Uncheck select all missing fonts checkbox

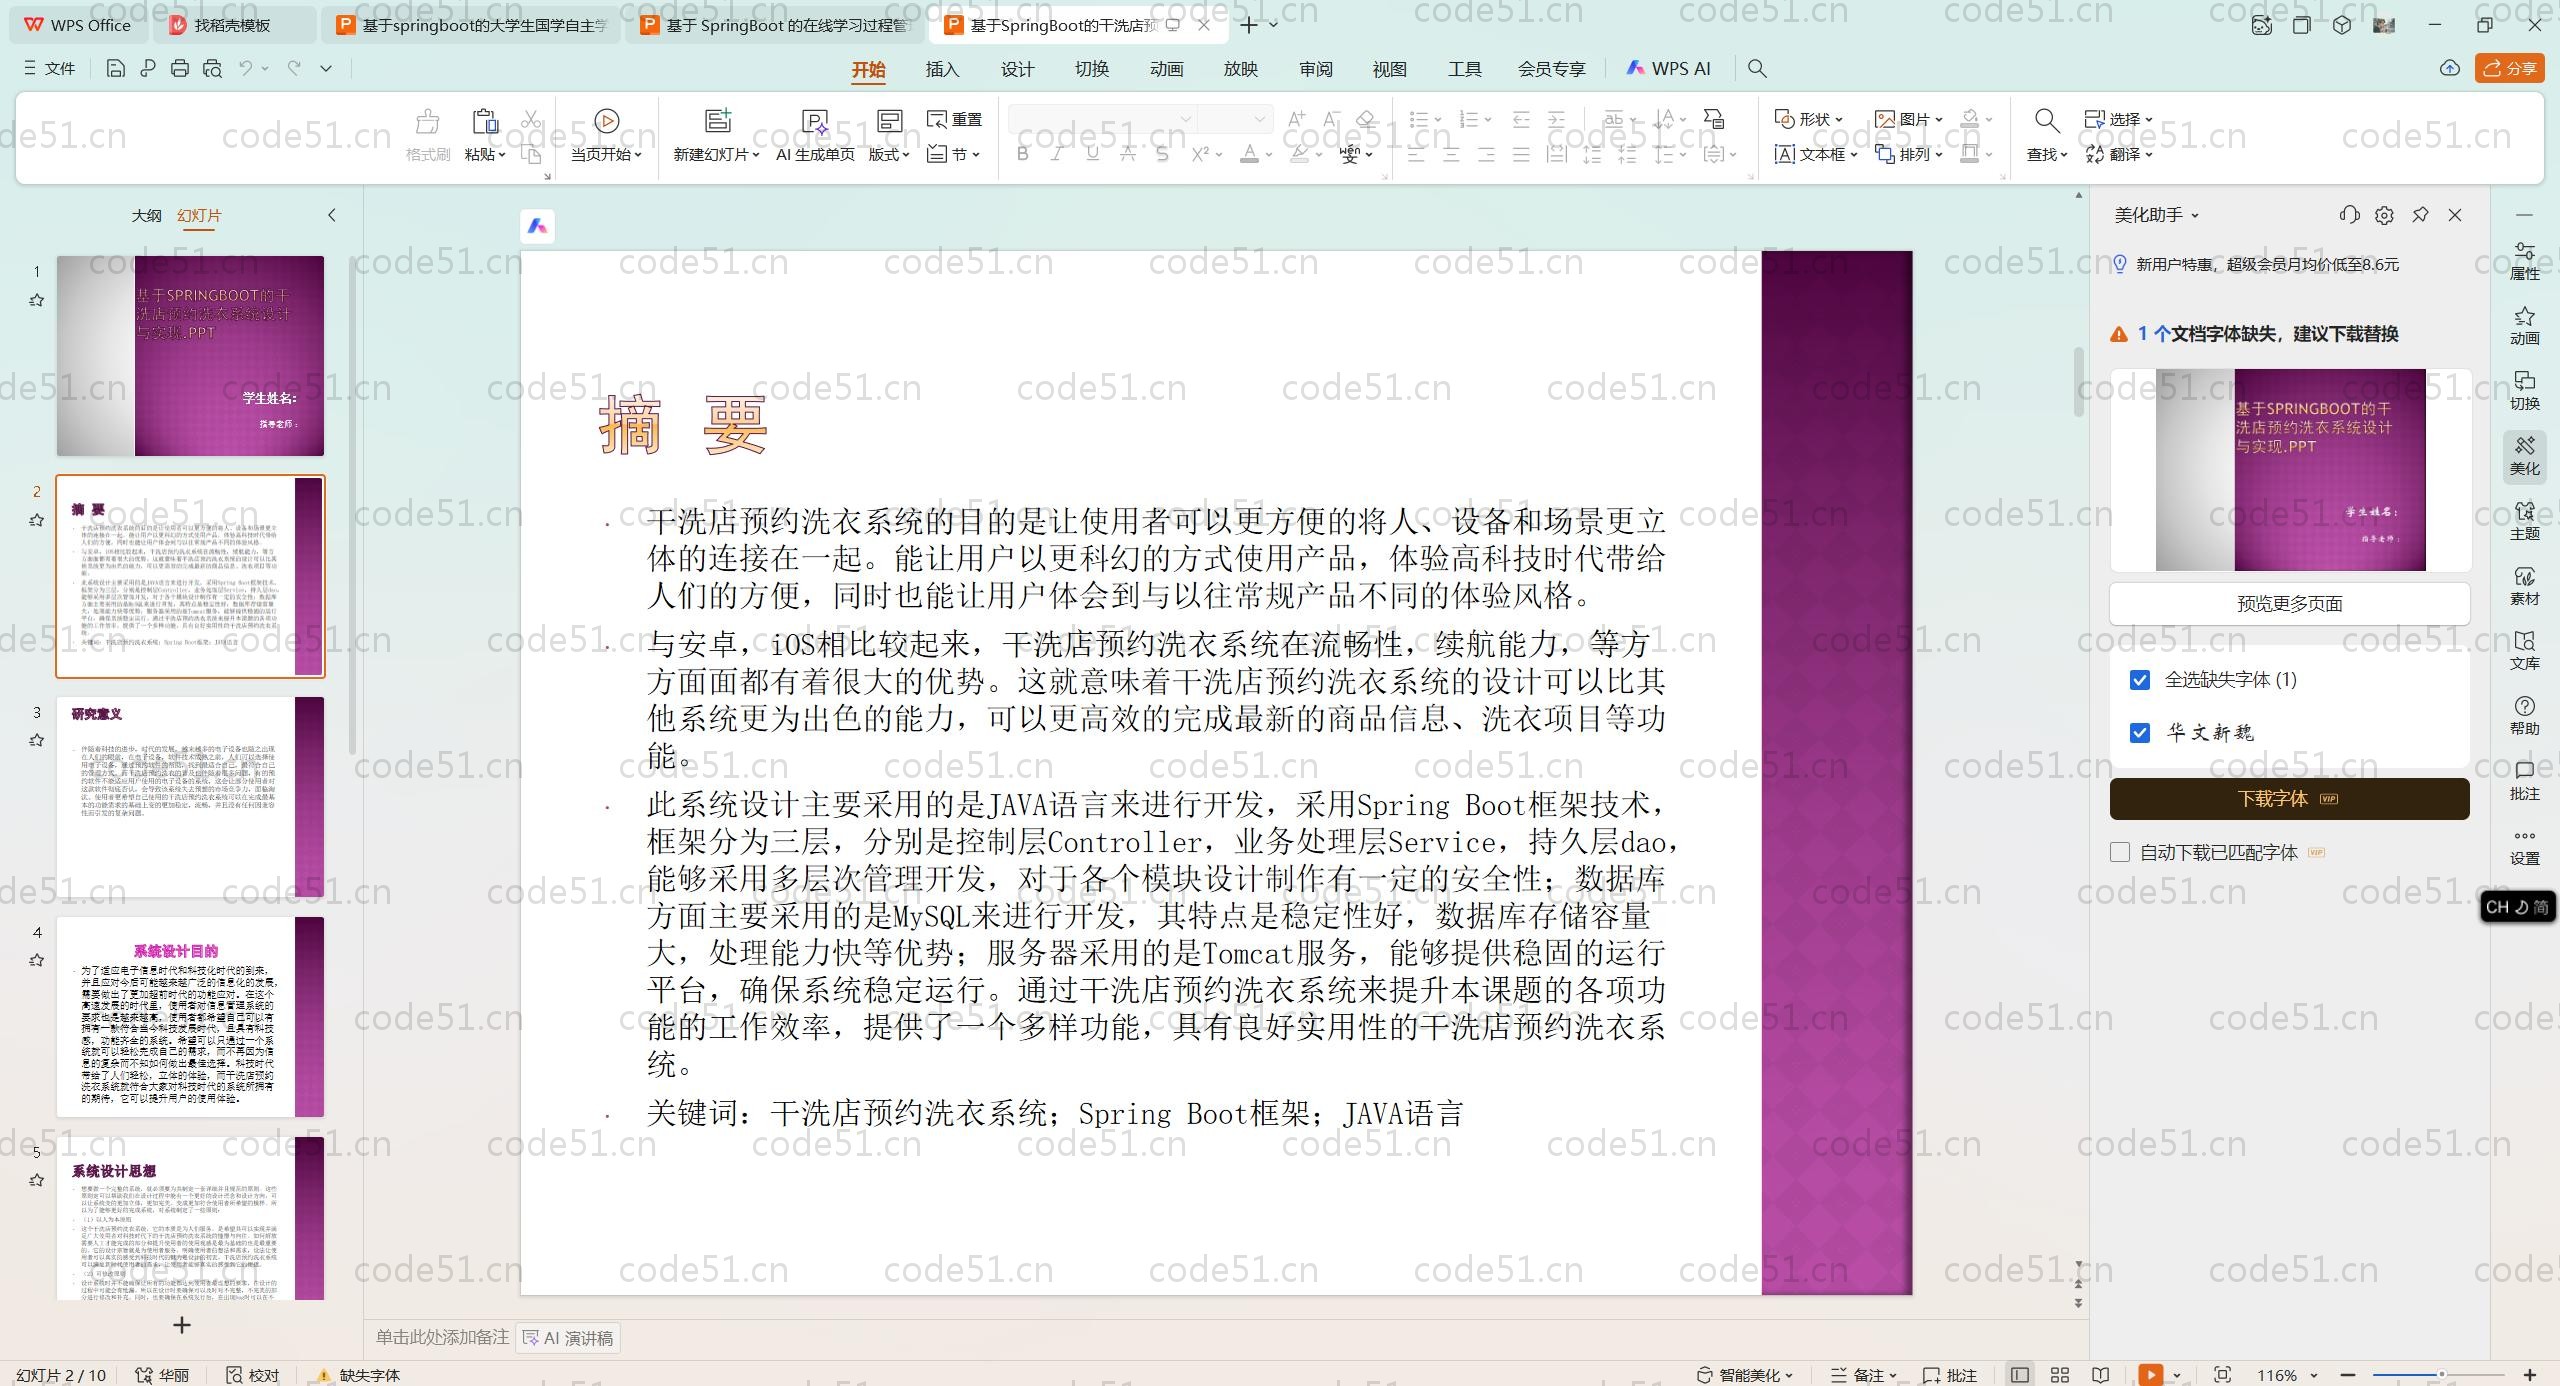2140,680
